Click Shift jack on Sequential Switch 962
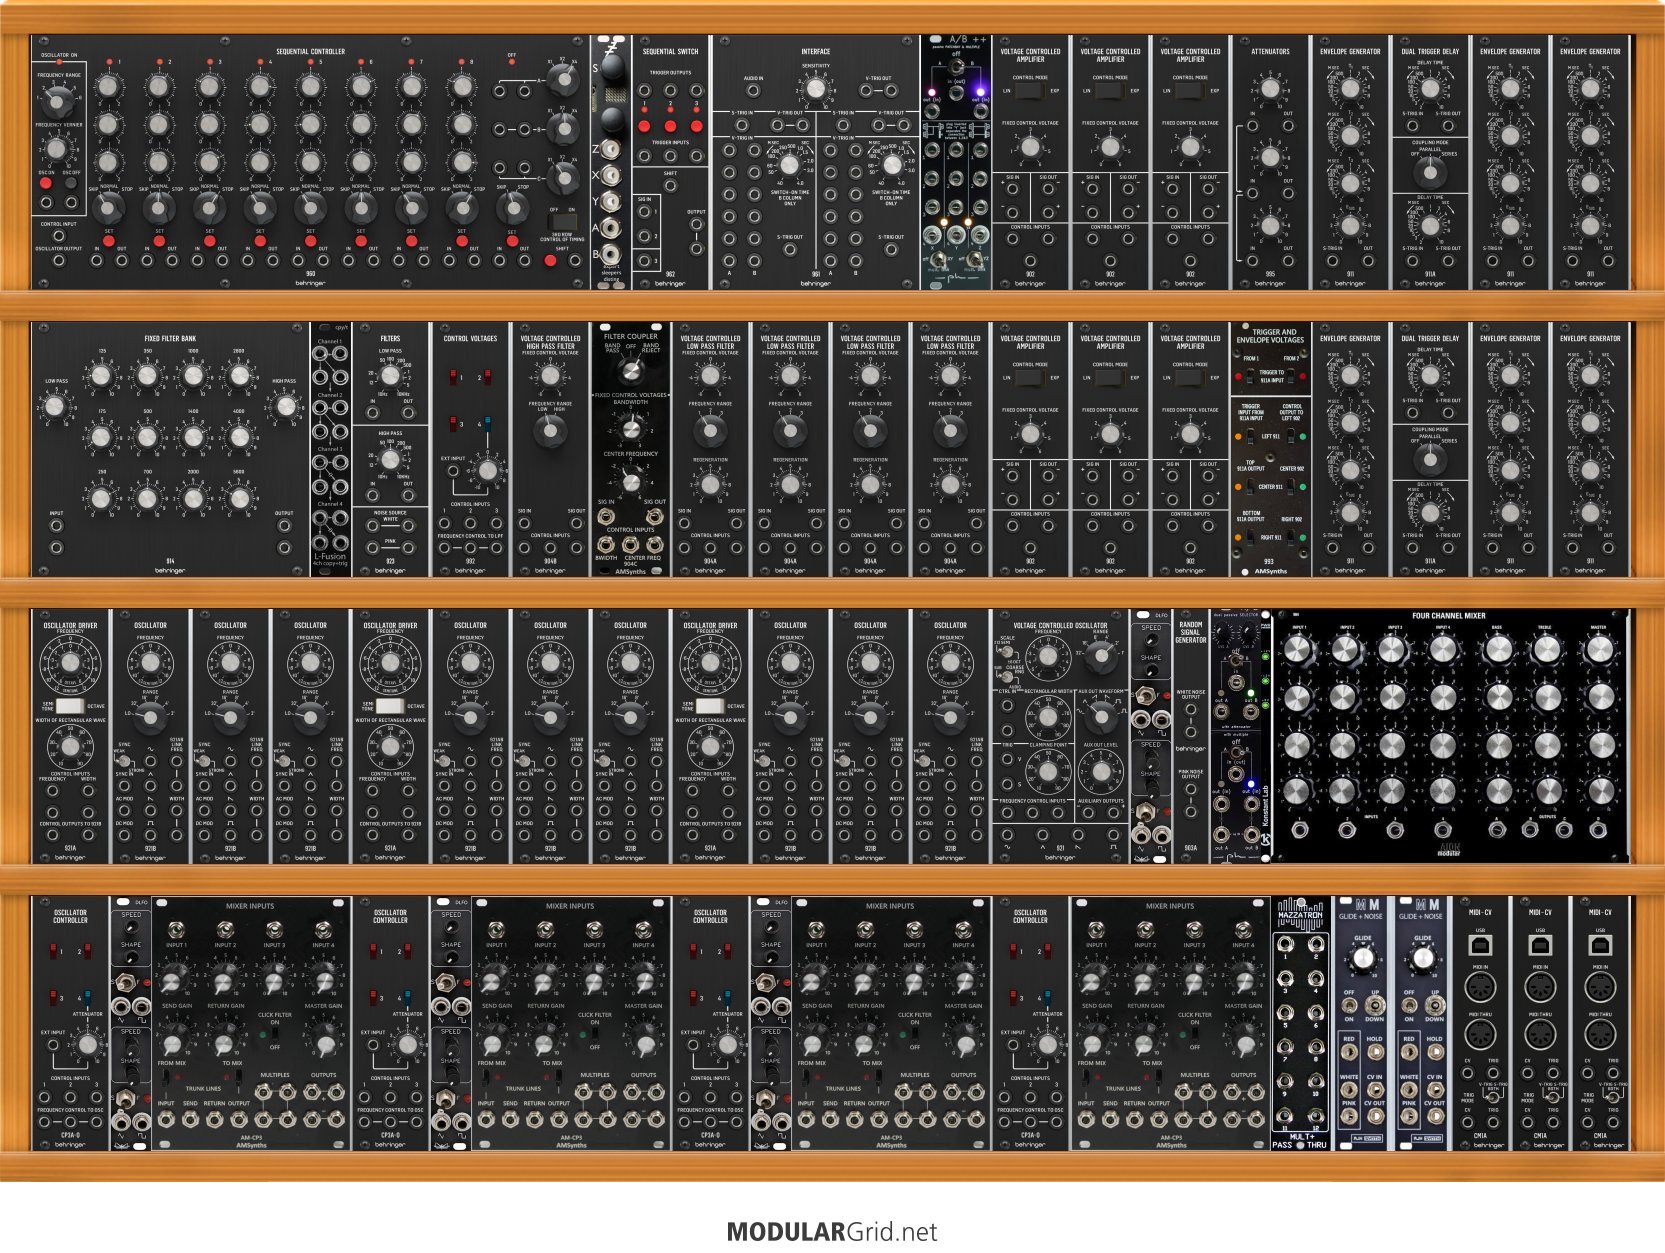Image resolution: width=1665 pixels, height=1253 pixels. pos(670,186)
